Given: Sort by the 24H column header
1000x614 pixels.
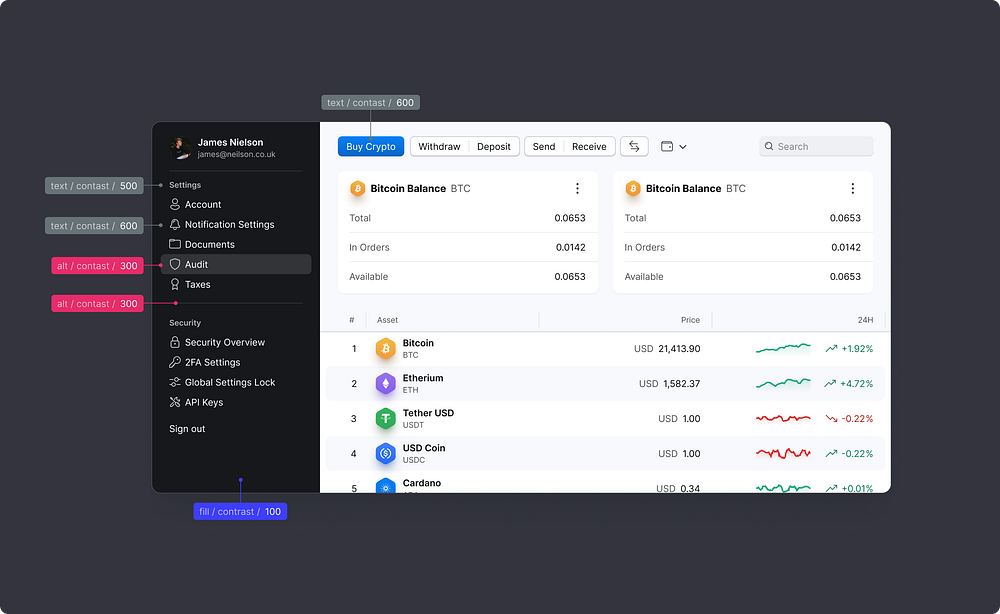Looking at the screenshot, I should click(x=865, y=320).
